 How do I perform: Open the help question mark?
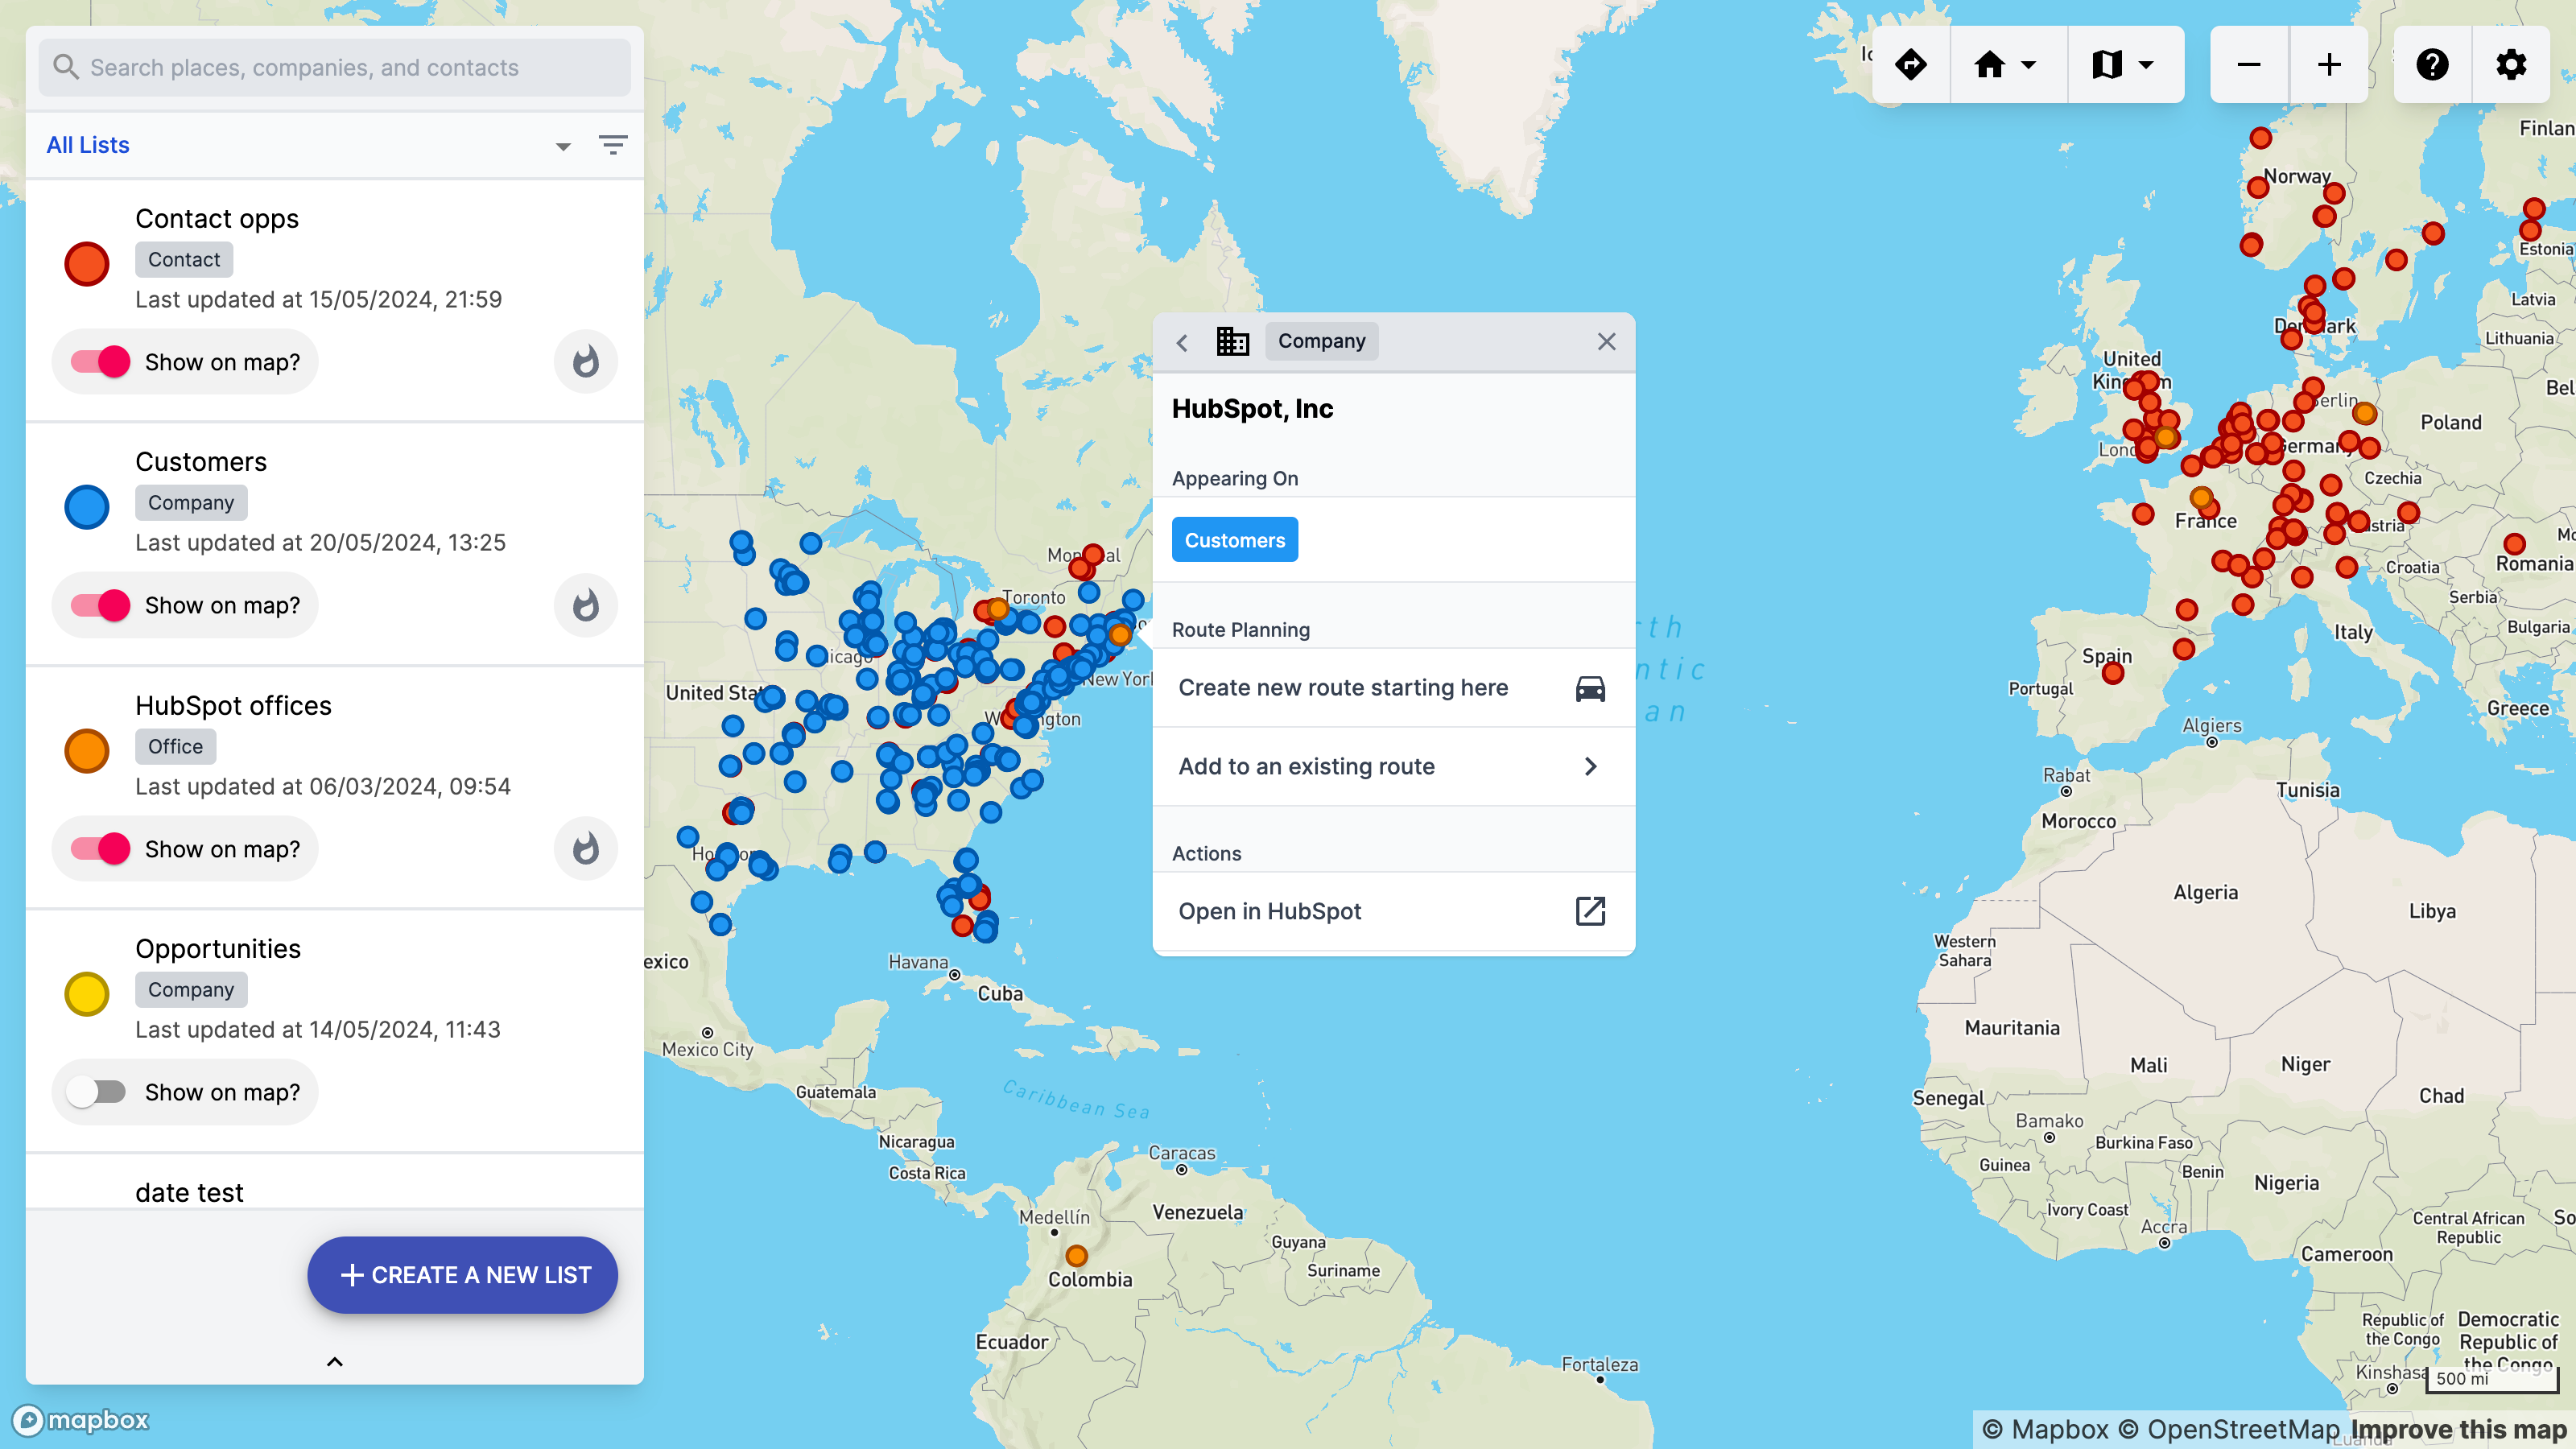[2432, 65]
